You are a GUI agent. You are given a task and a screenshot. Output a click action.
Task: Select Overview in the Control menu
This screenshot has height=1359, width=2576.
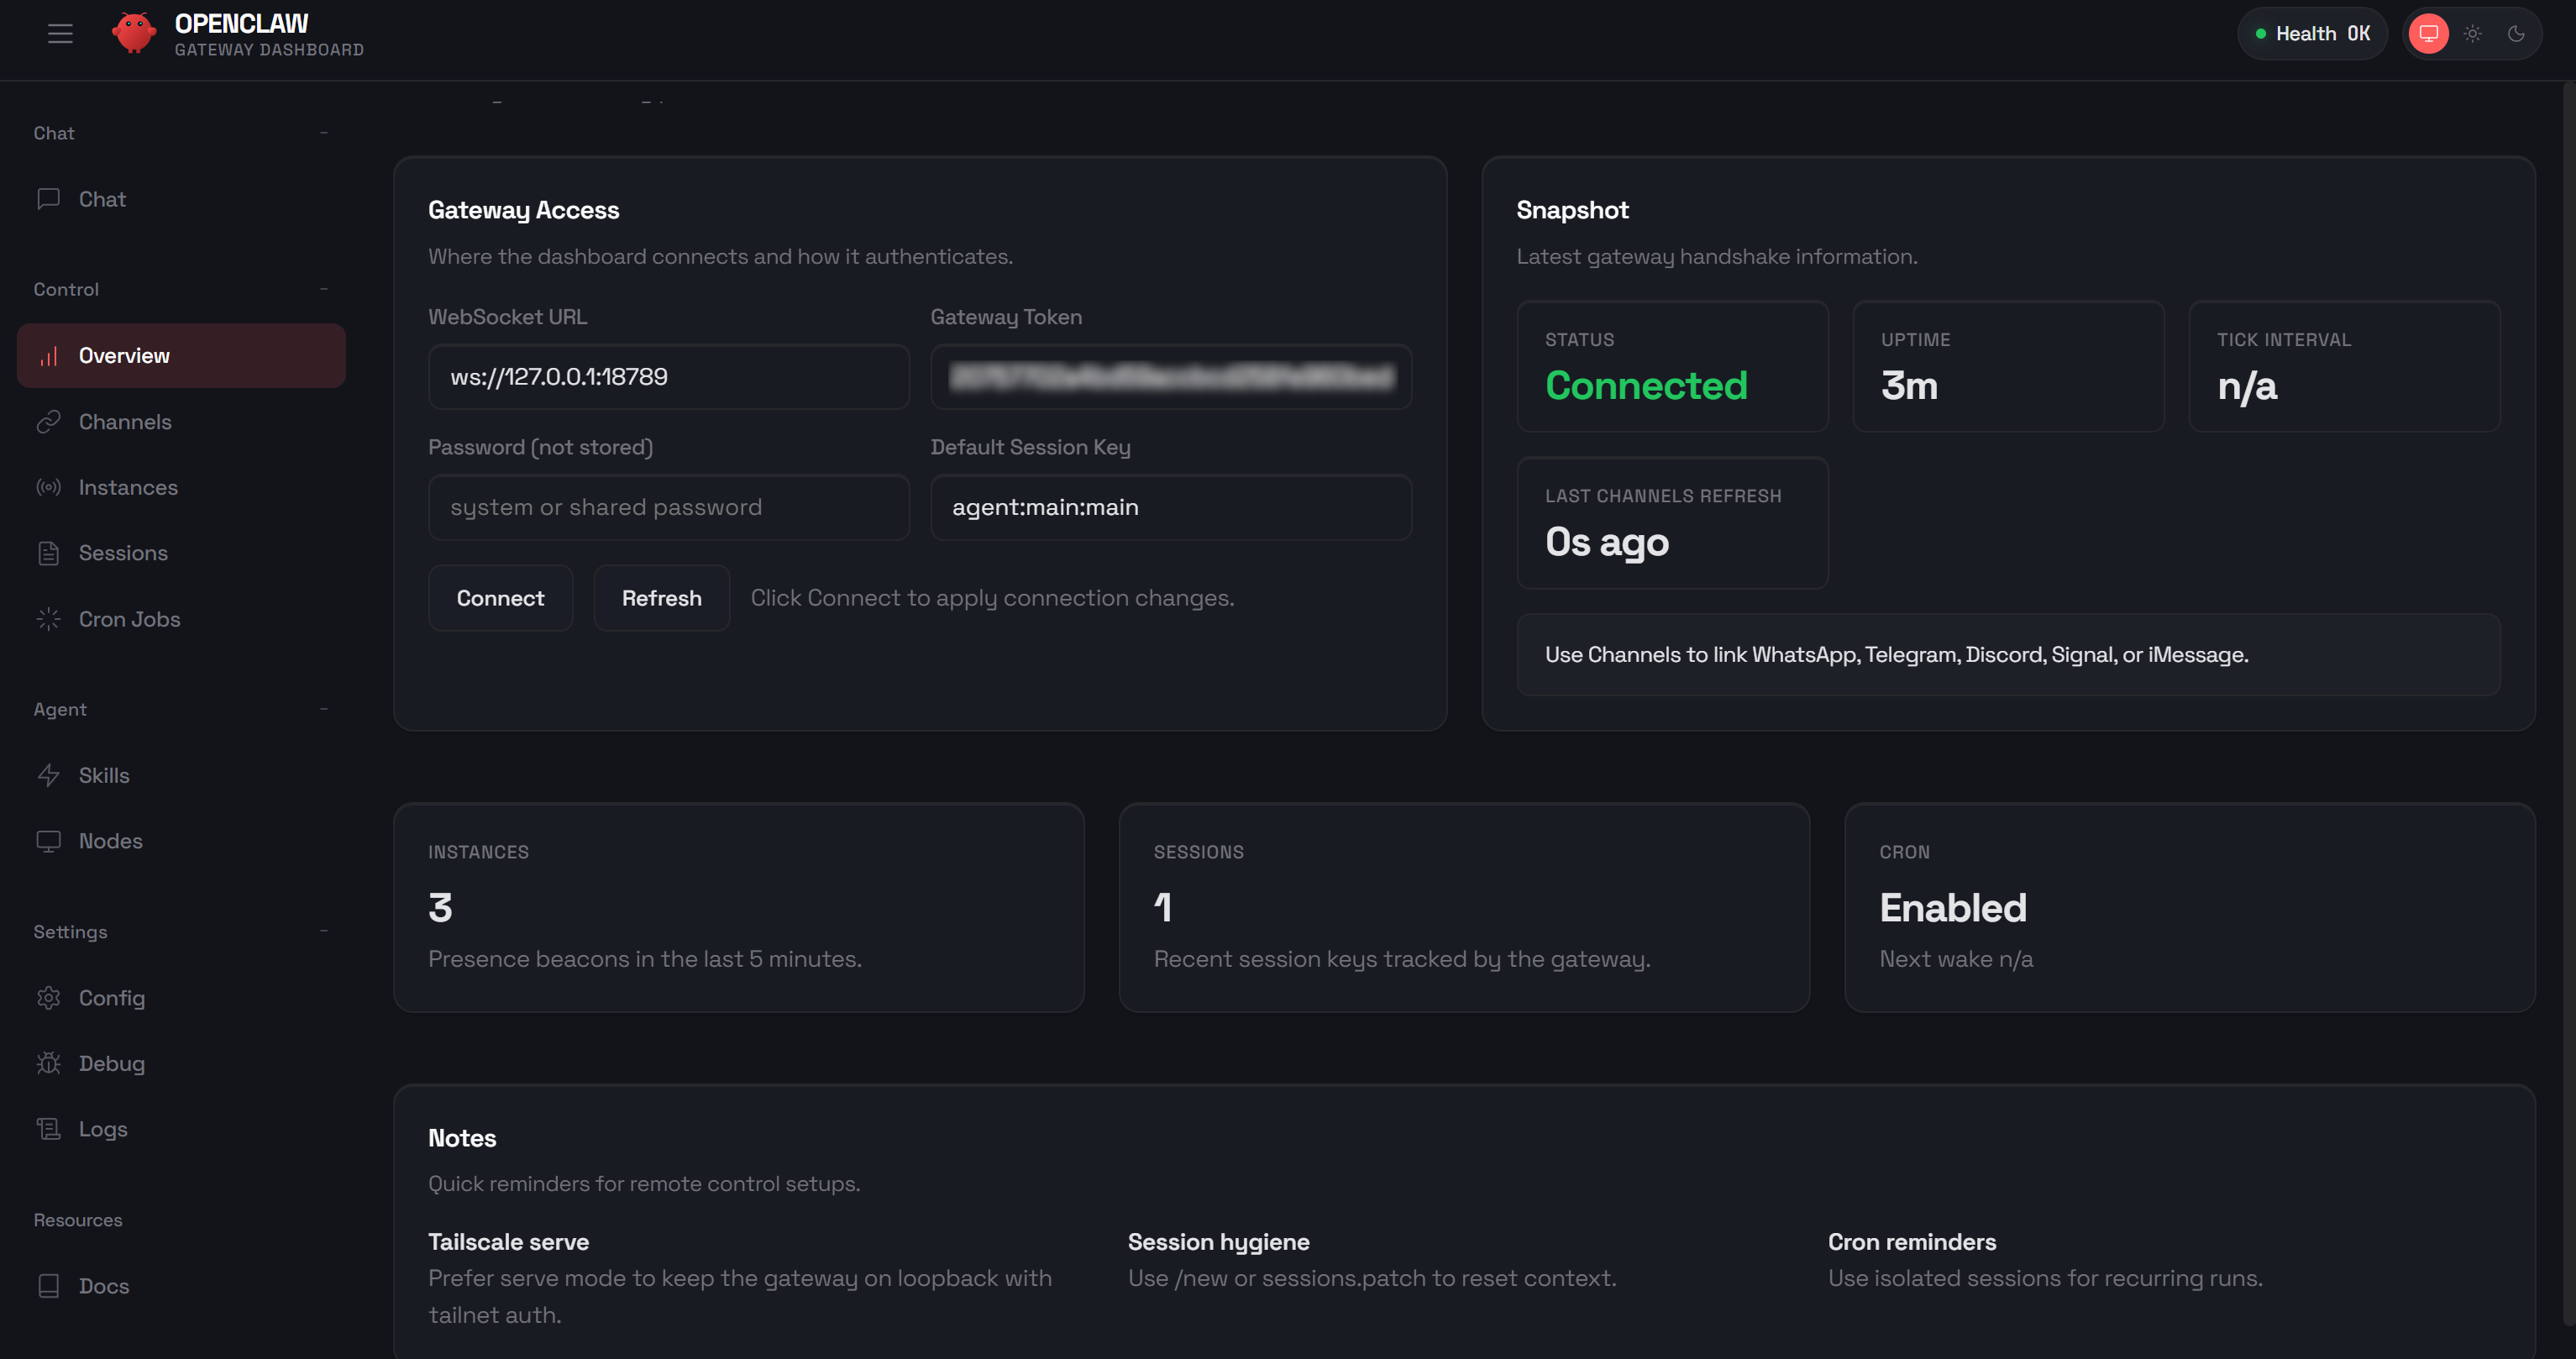click(x=124, y=355)
